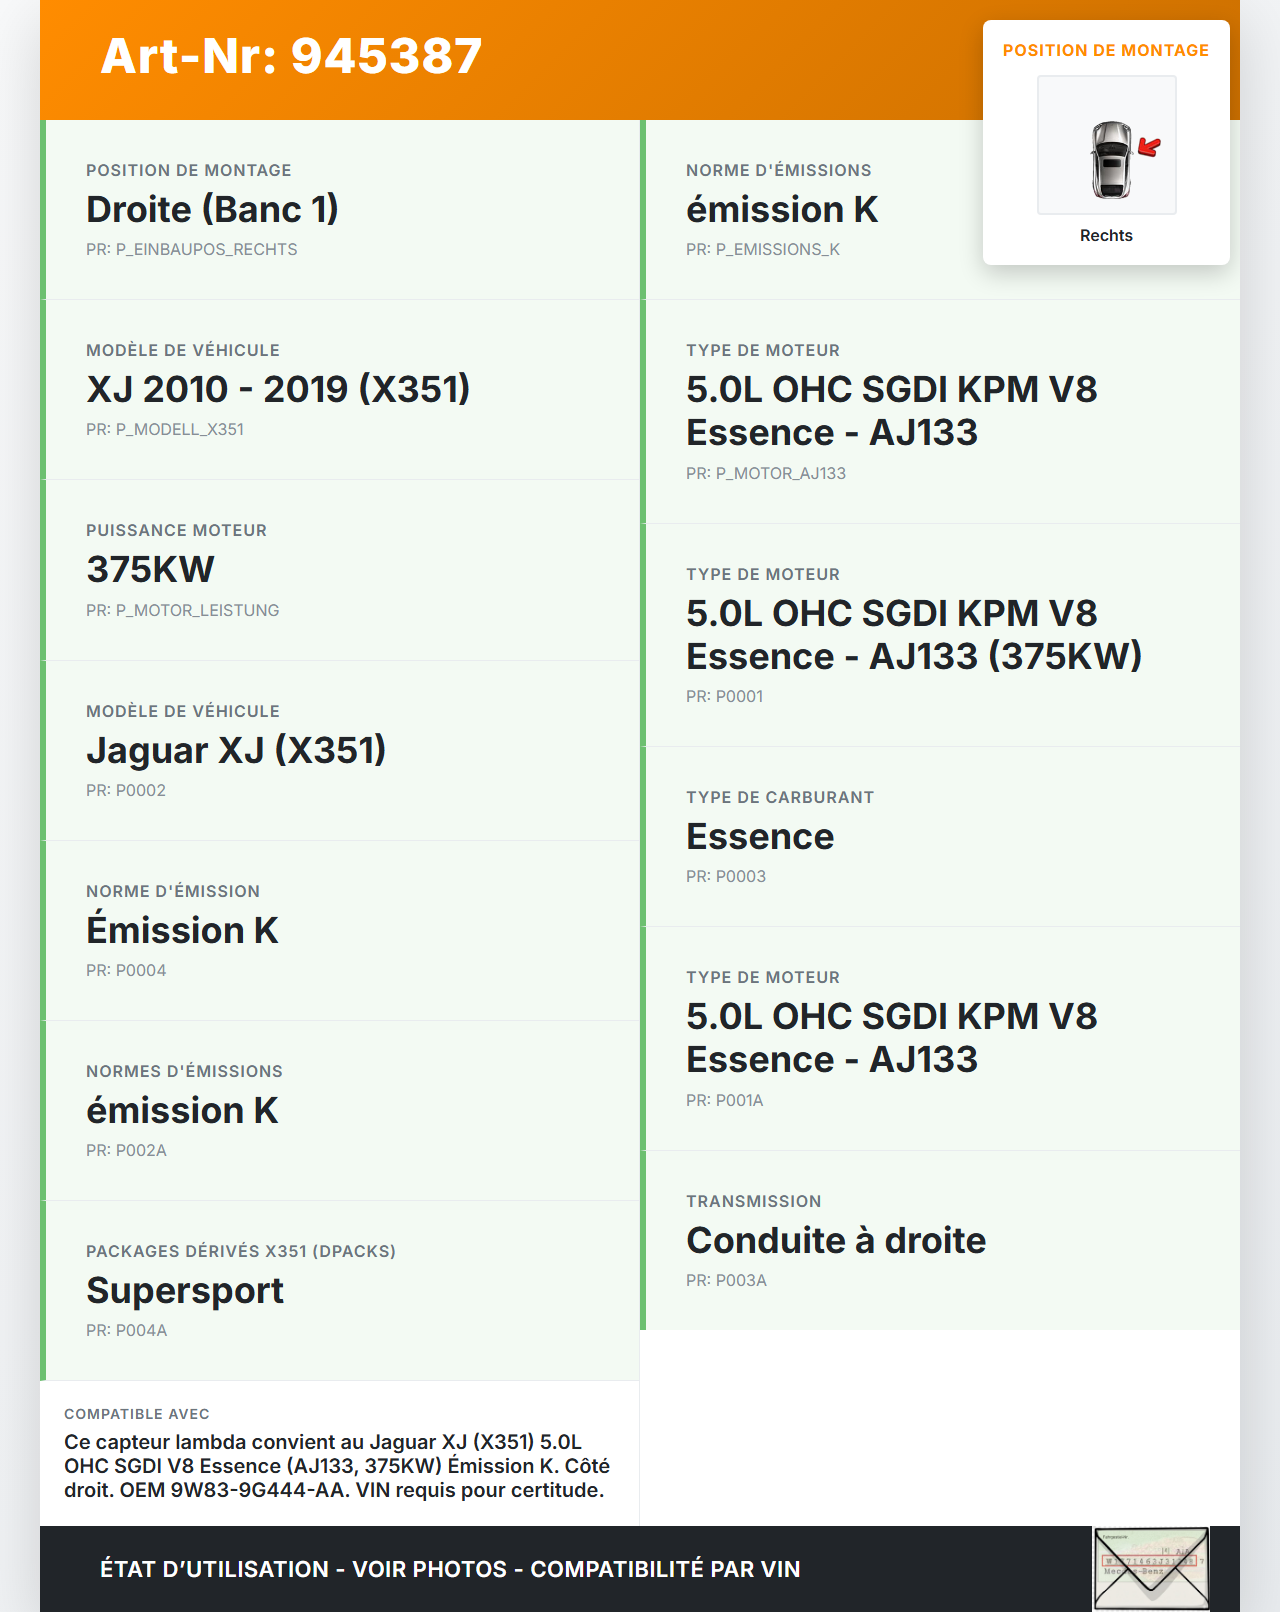The image size is (1280, 1613).
Task: Click the 'PR: P0004' emission code
Action: (126, 970)
